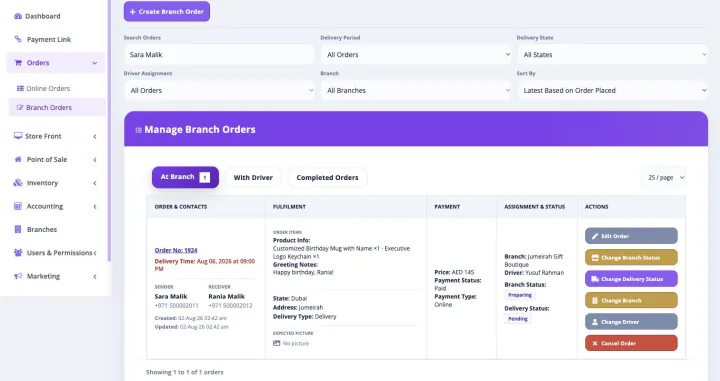Open the Branch filter dropdown
The height and width of the screenshot is (381, 720).
[416, 90]
